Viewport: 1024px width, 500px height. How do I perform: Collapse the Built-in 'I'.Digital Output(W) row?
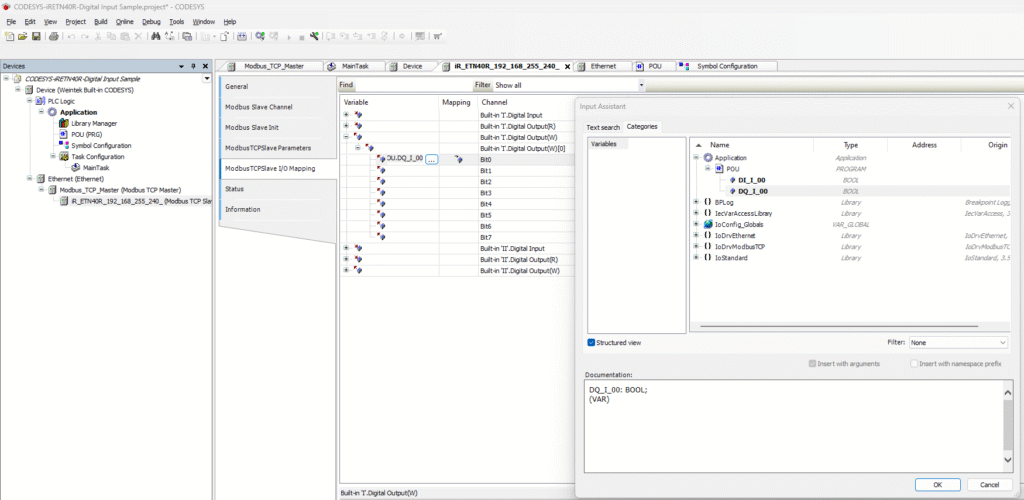coord(346,137)
